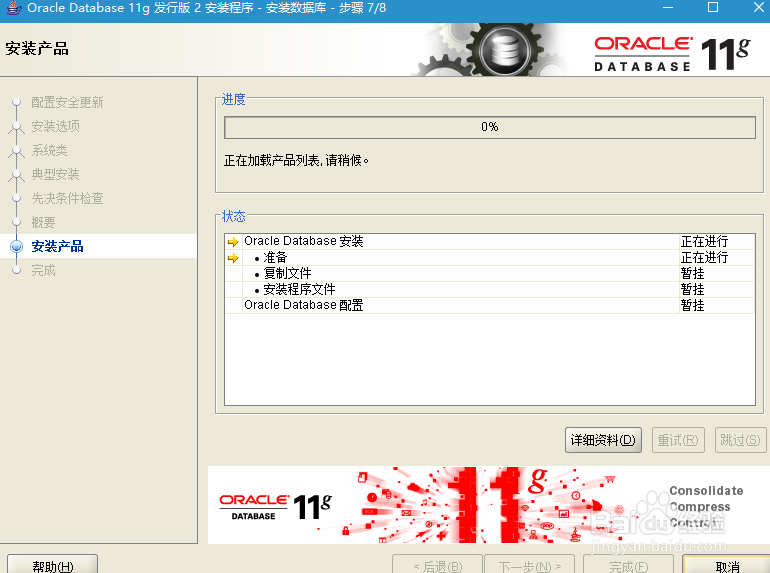
Task: Maximize the installer window
Action: [713, 7]
